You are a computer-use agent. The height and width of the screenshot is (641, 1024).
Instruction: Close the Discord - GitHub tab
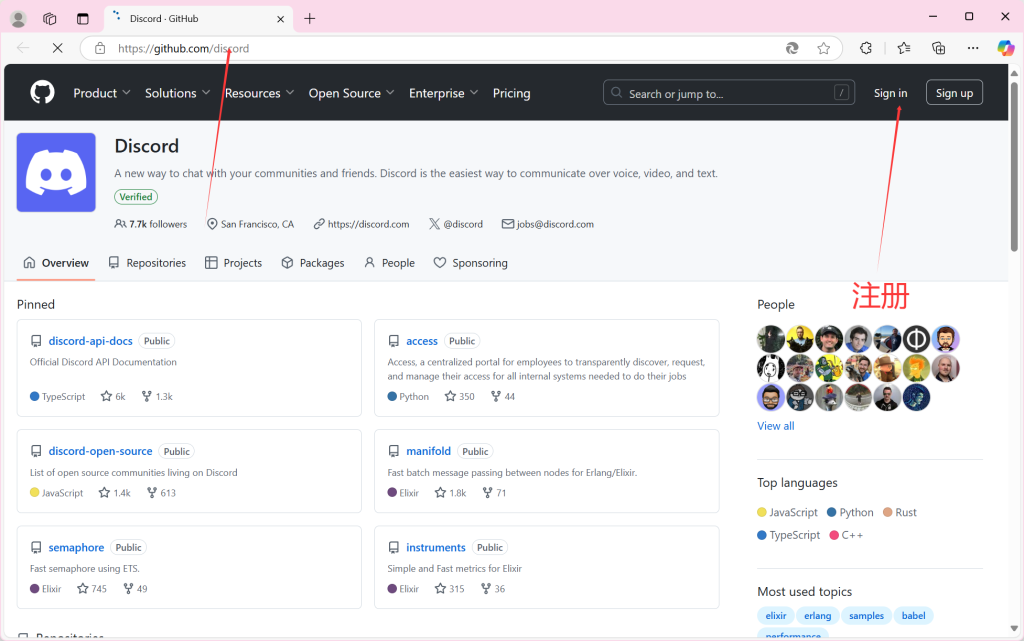click(x=280, y=19)
